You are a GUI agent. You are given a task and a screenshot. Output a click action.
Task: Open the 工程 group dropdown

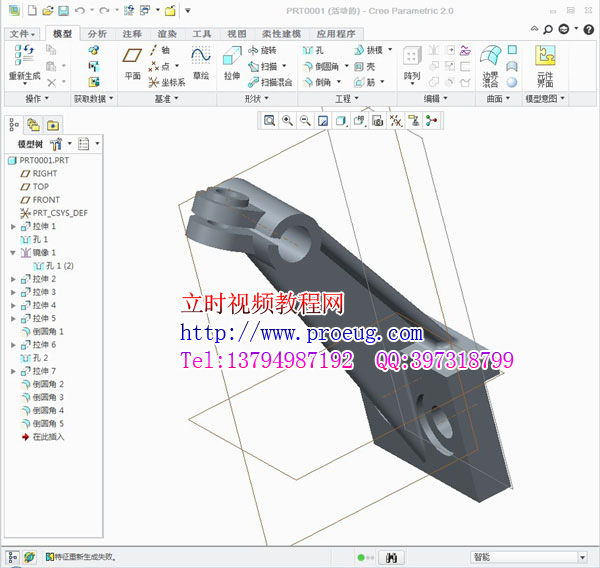tap(347, 99)
